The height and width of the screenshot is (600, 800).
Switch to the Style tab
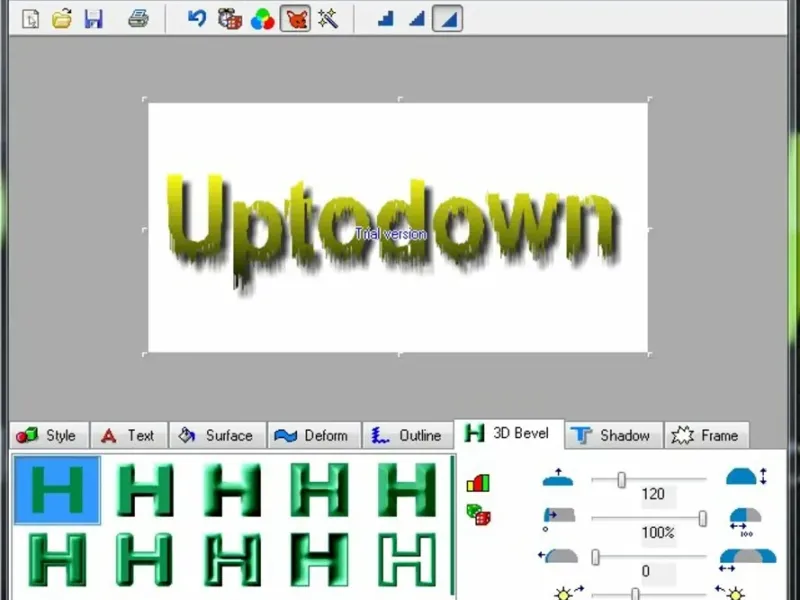[49, 435]
